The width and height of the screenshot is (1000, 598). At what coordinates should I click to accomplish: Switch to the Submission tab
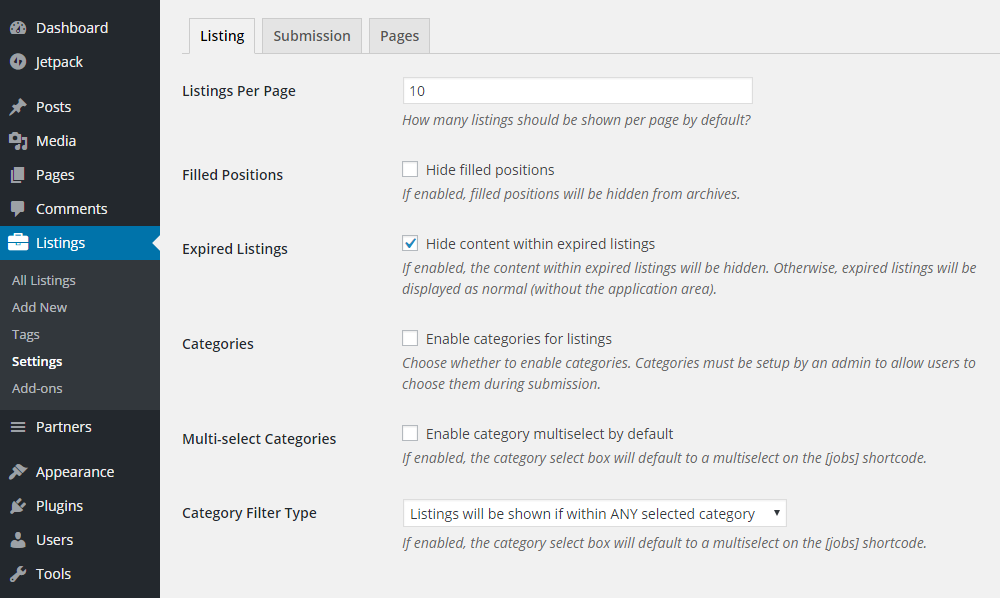(x=311, y=35)
